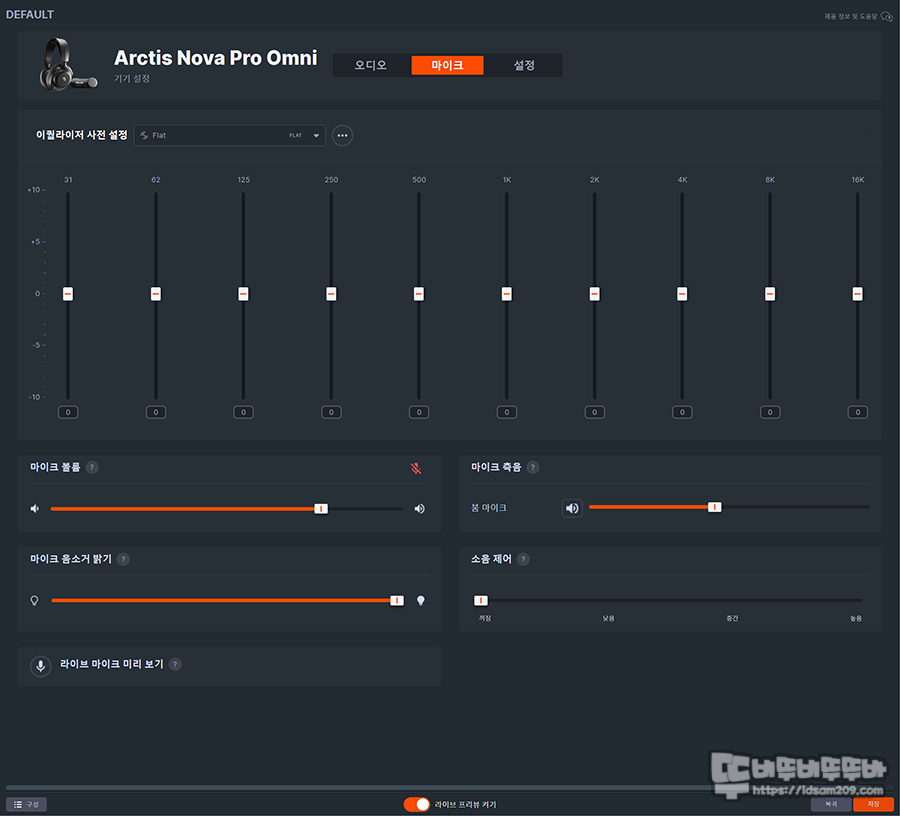Image resolution: width=900 pixels, height=816 pixels.
Task: Click the 복귀 revert button
Action: [x=831, y=805]
